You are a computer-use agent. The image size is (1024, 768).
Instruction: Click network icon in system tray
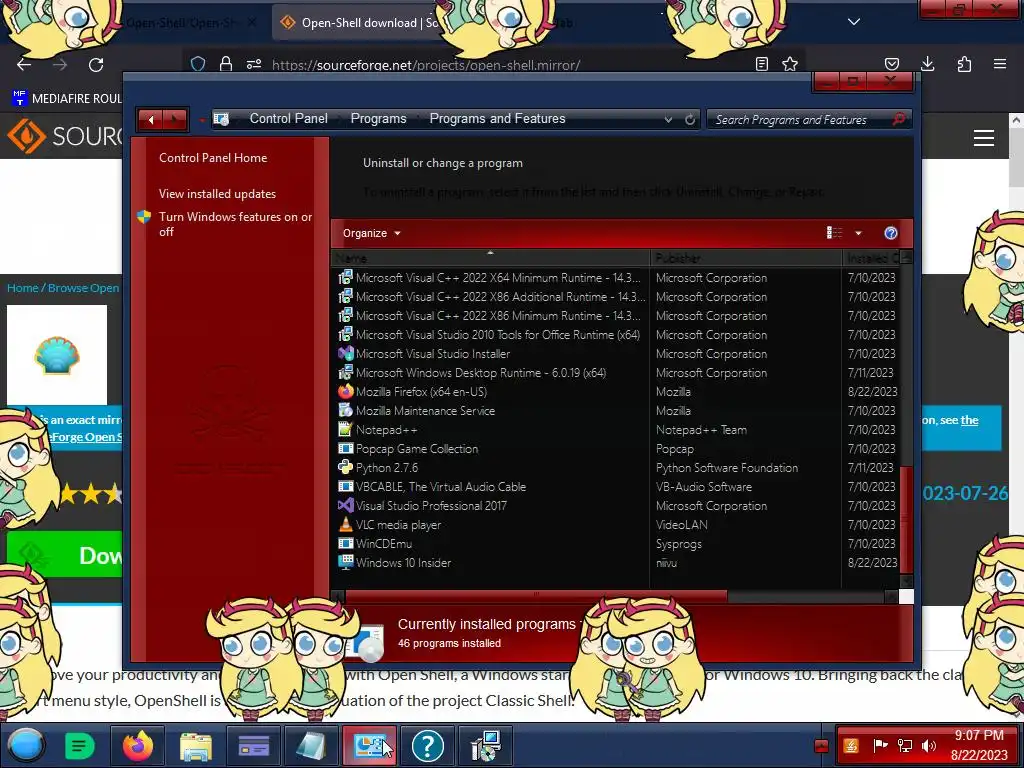point(905,745)
